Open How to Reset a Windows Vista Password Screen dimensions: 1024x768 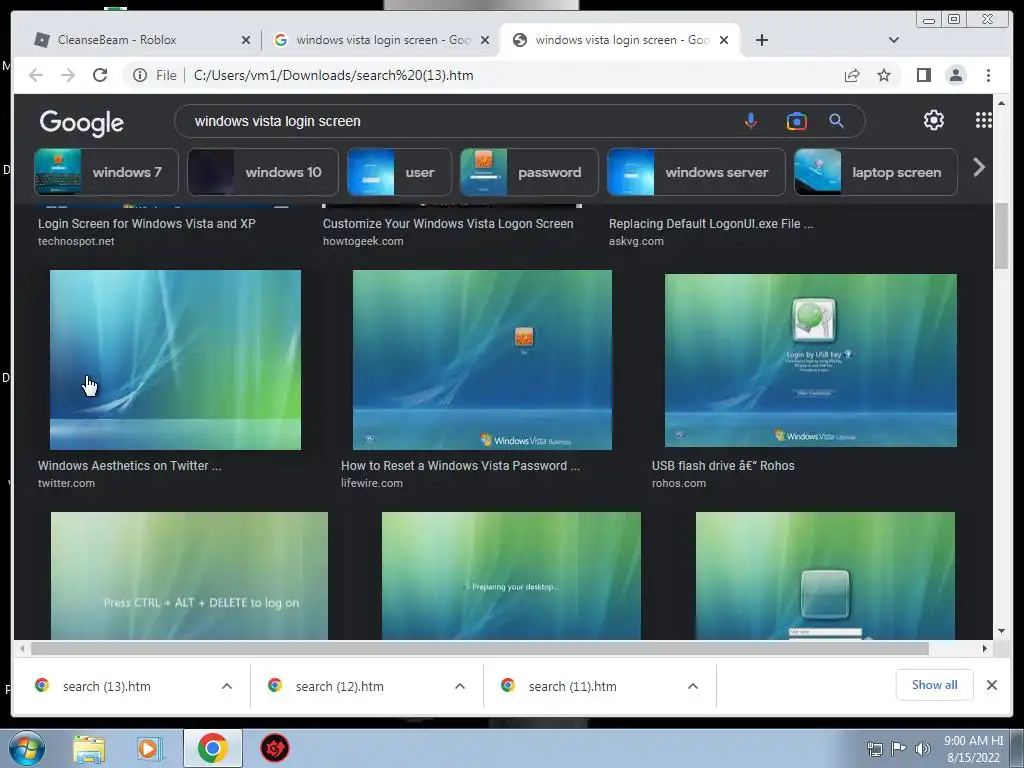[460, 466]
